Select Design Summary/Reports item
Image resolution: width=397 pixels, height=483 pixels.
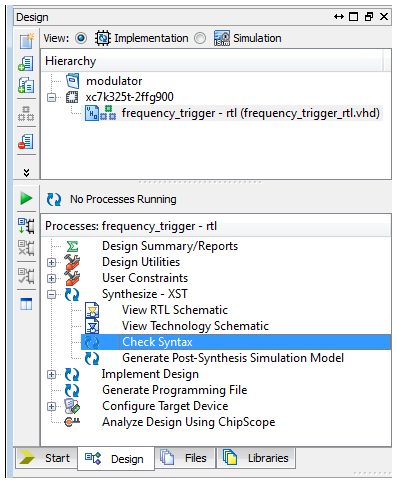coord(170,246)
